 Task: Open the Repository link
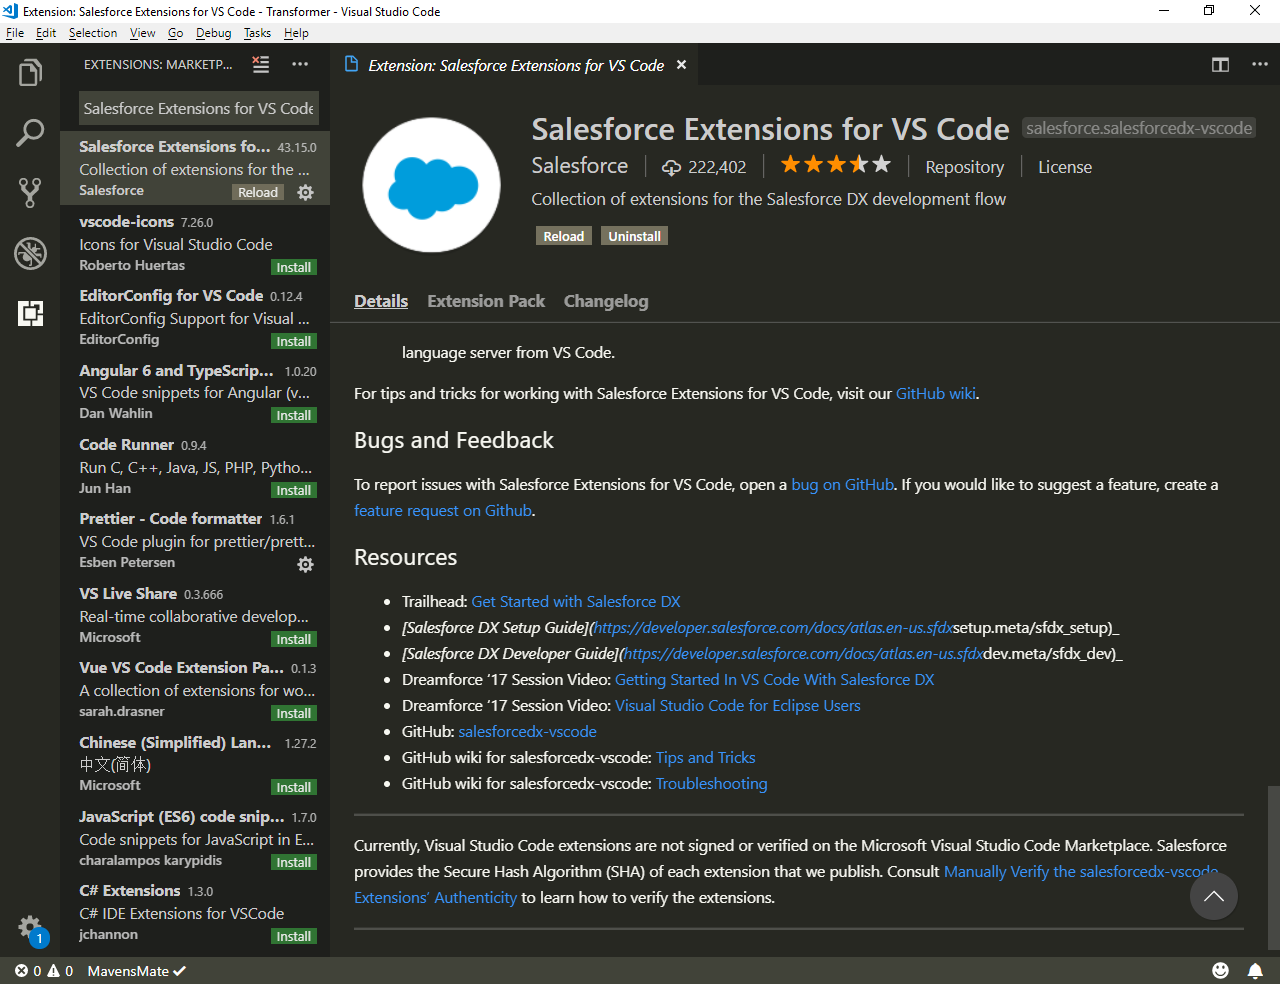pyautogui.click(x=964, y=167)
